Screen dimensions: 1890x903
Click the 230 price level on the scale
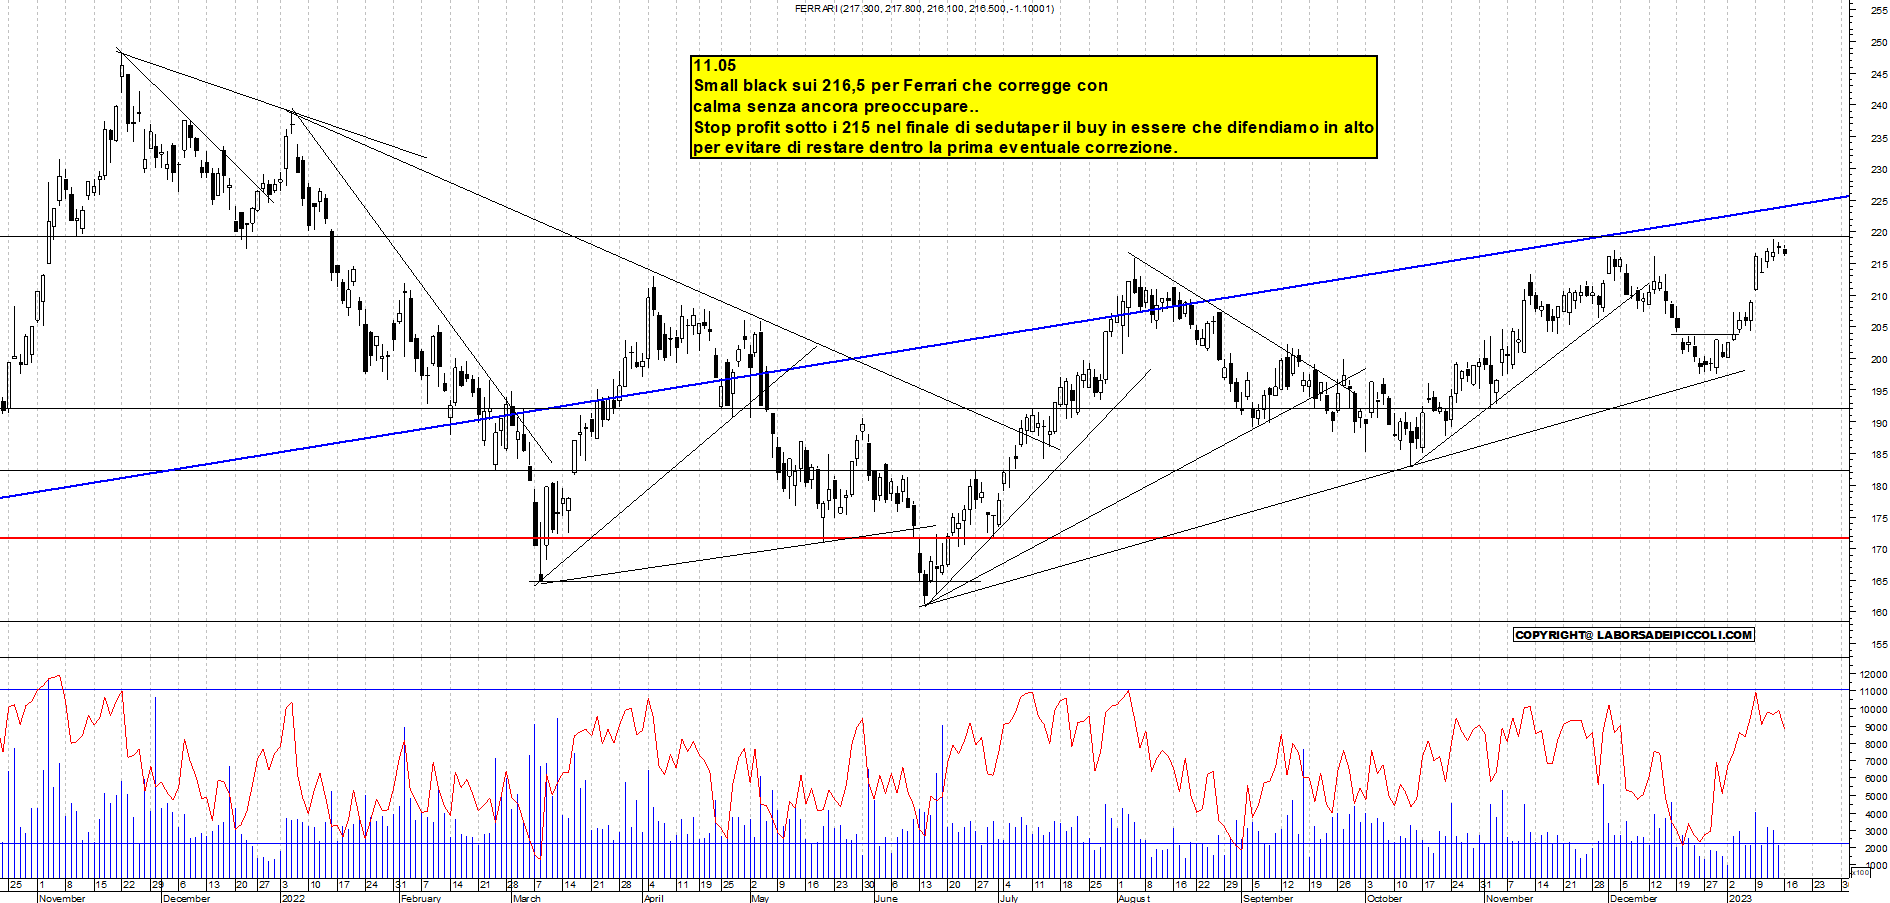tap(1879, 169)
